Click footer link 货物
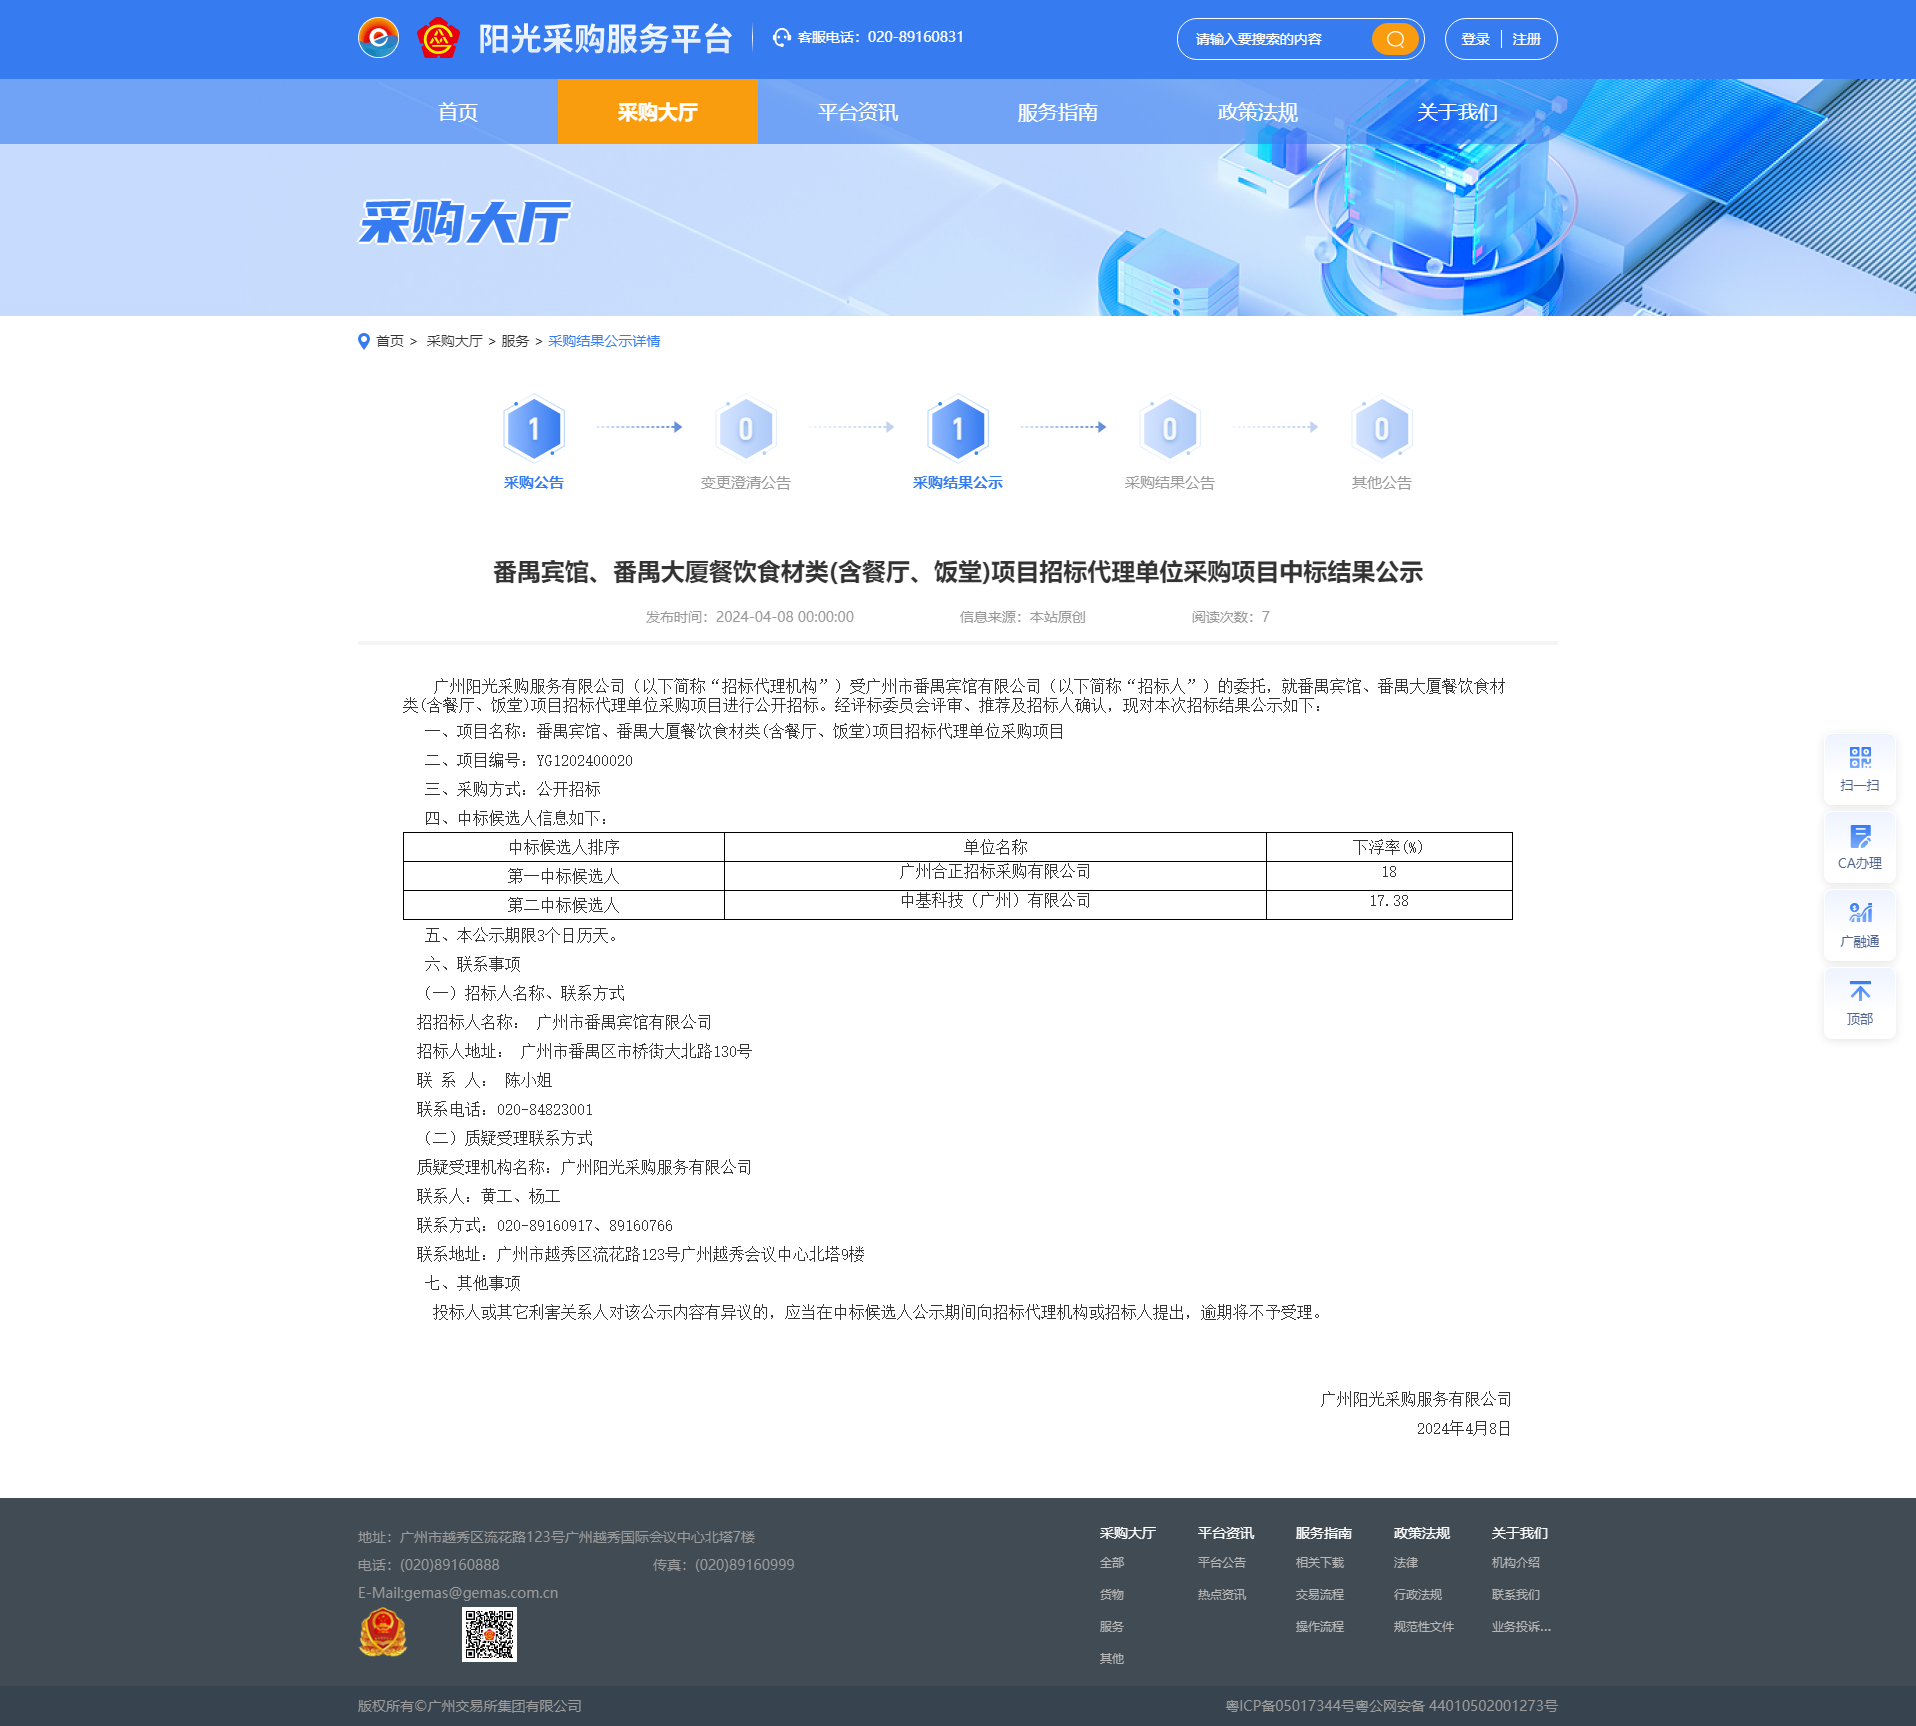This screenshot has height=1726, width=1916. click(x=1112, y=1595)
